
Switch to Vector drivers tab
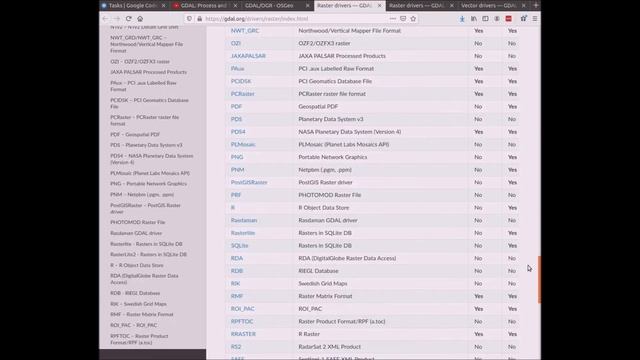(489, 6)
